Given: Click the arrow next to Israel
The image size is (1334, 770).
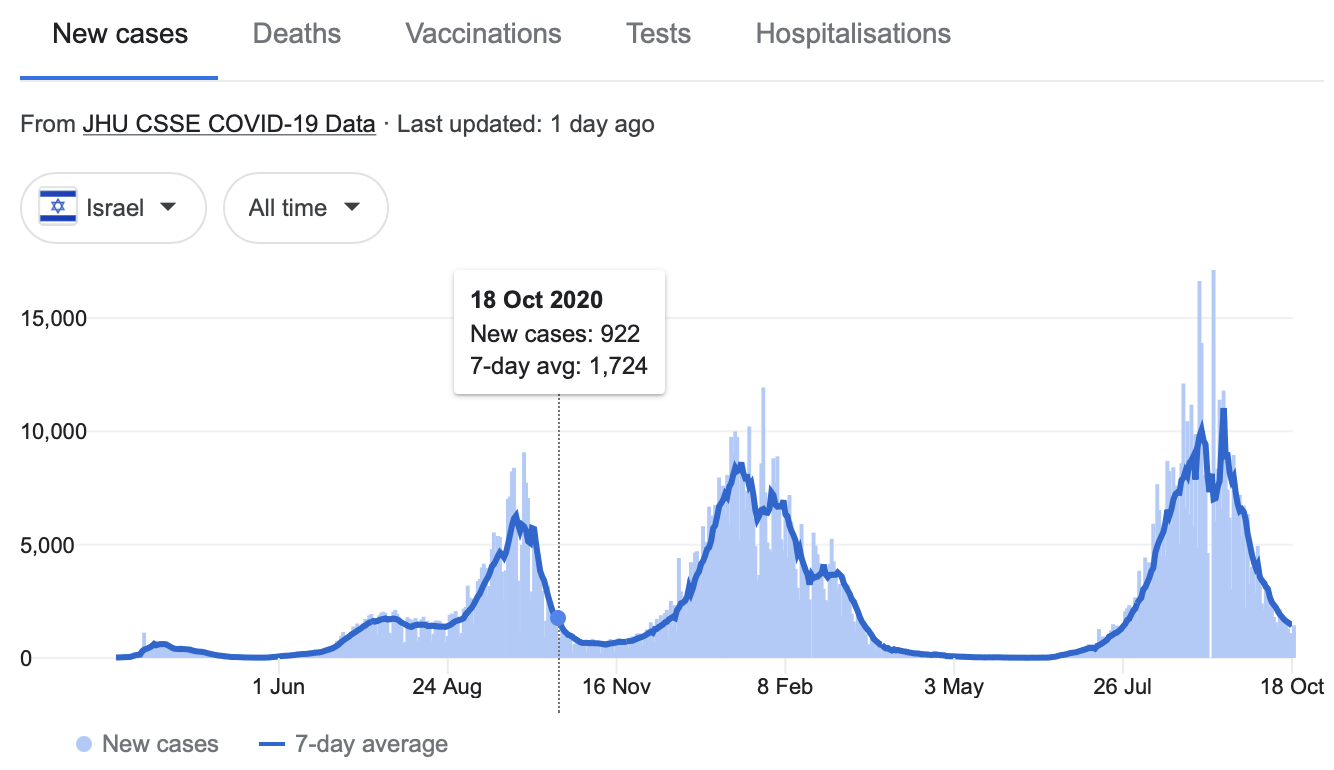Looking at the screenshot, I should [x=168, y=207].
